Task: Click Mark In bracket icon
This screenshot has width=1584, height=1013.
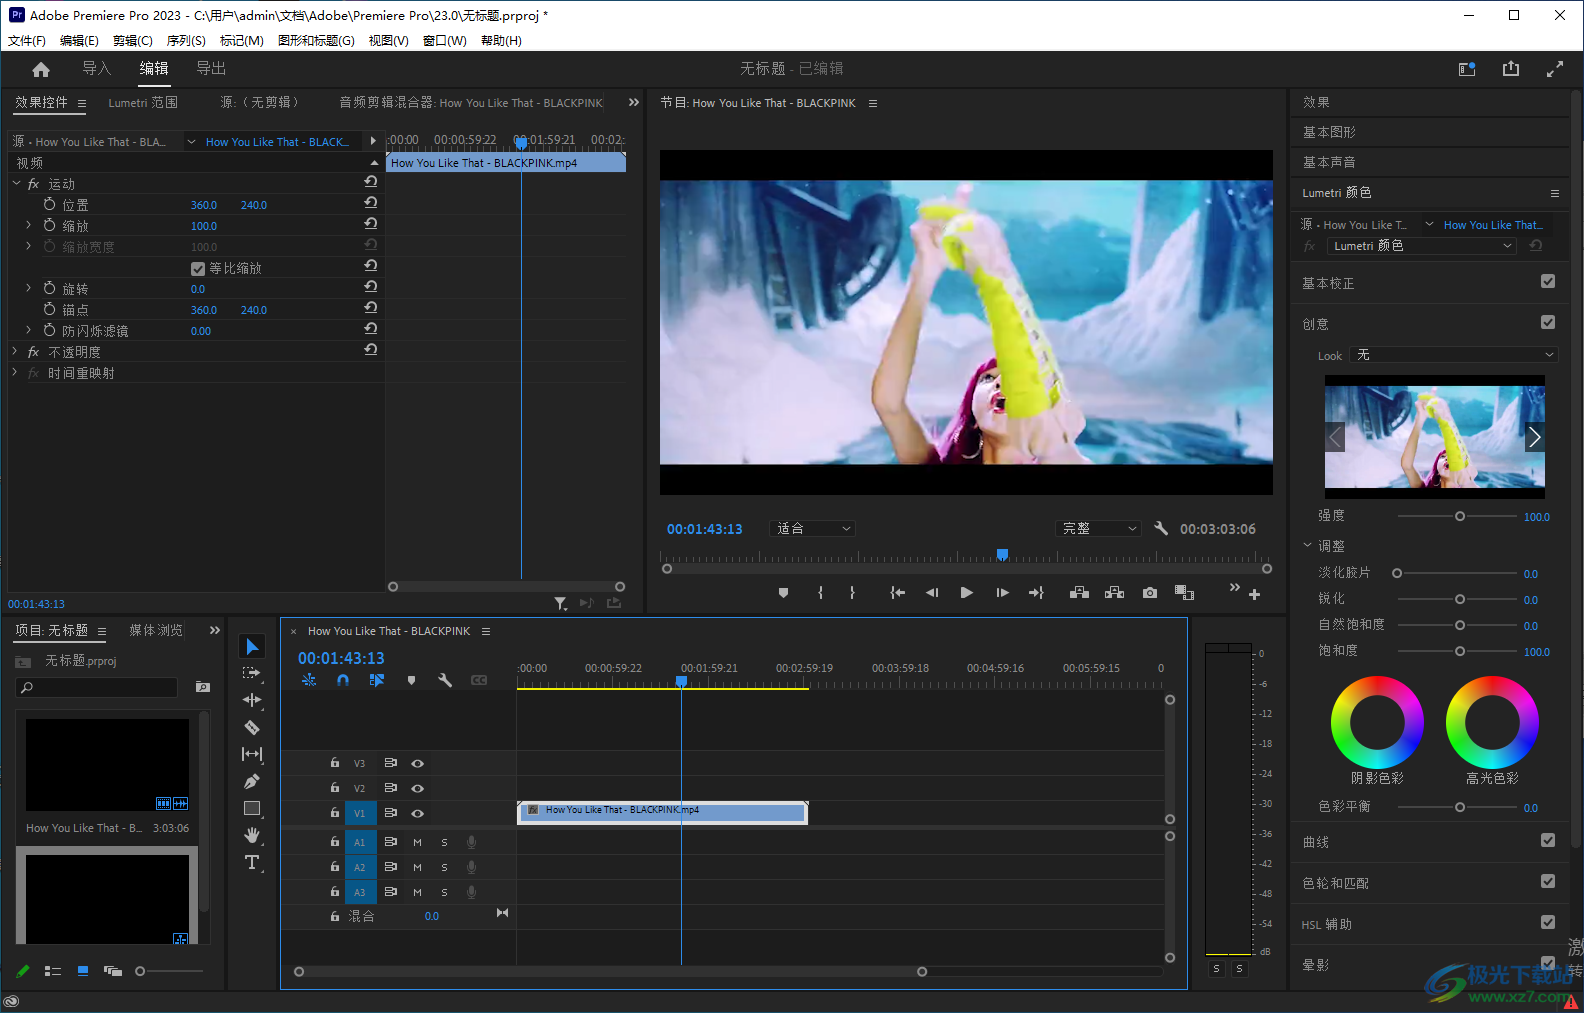Action: (820, 593)
